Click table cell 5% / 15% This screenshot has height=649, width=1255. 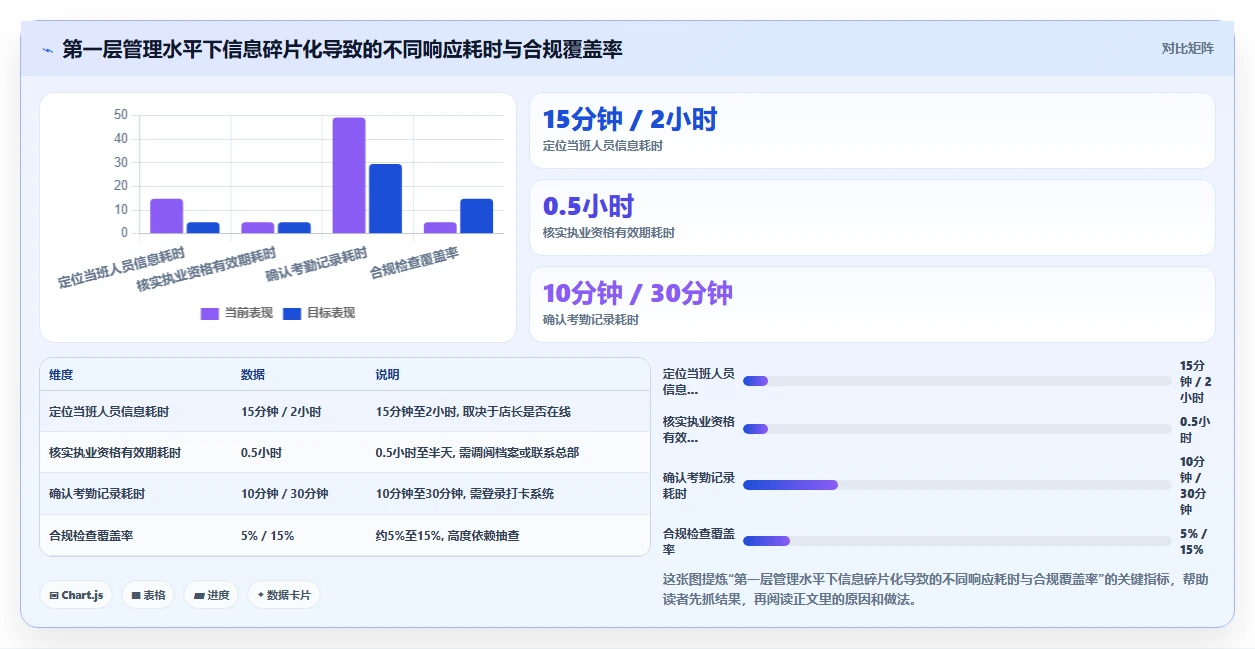point(267,536)
